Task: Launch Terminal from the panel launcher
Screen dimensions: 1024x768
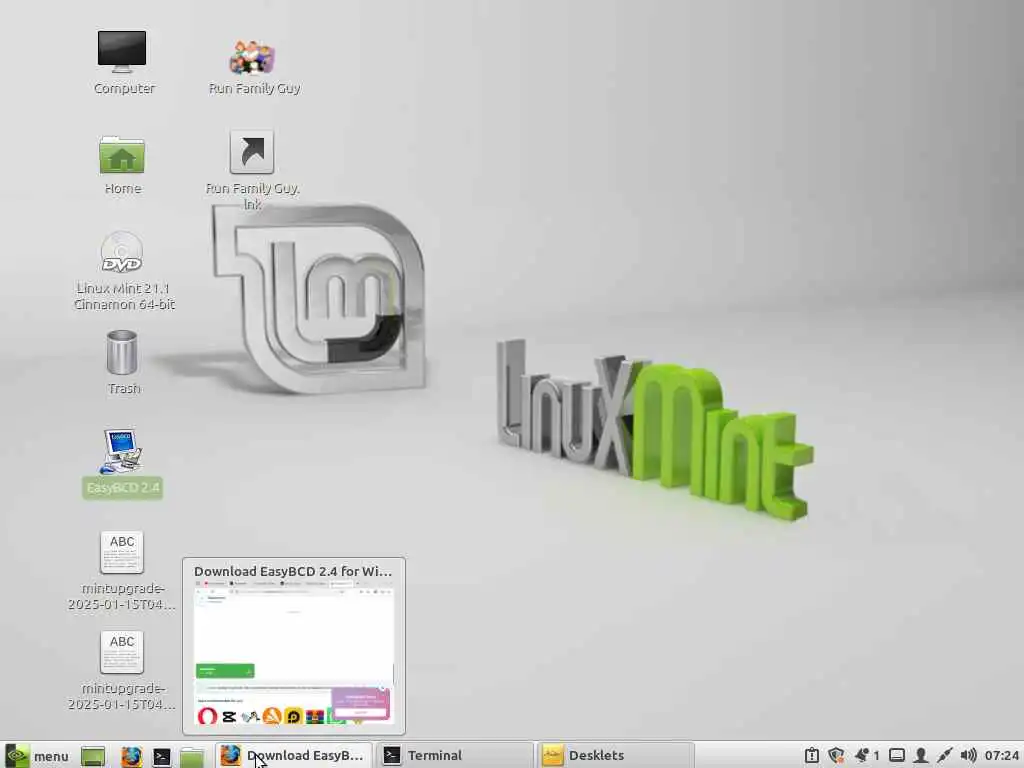Action: (161, 756)
